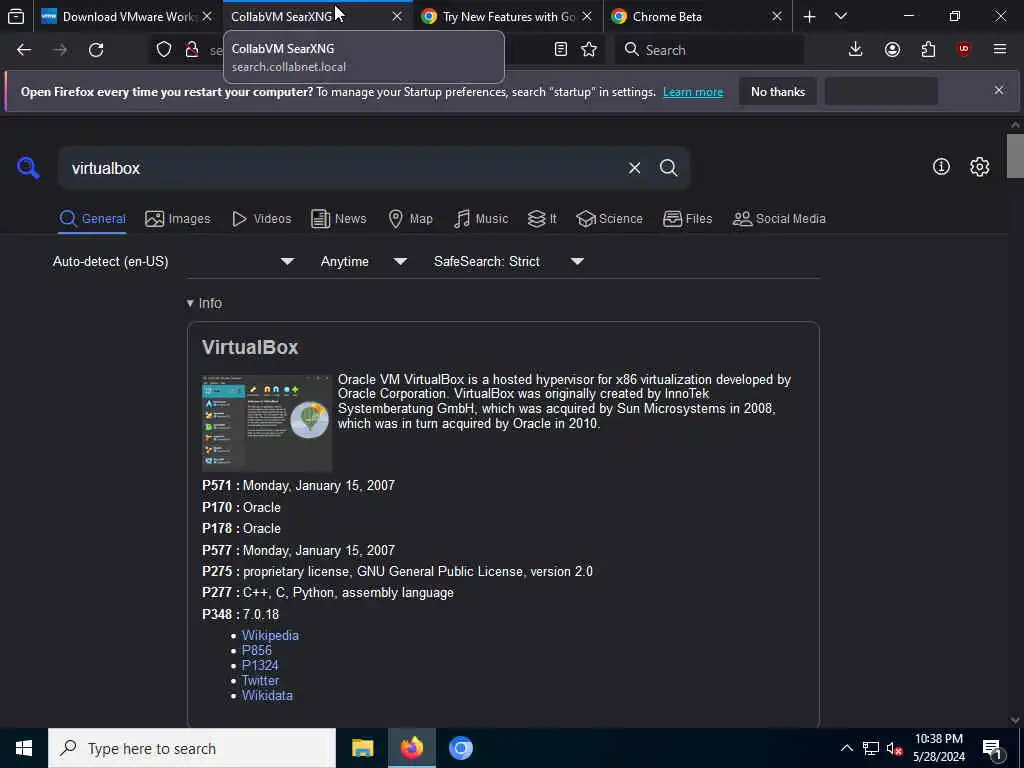This screenshot has width=1024, height=768.
Task: Select the News search category
Action: (x=339, y=219)
